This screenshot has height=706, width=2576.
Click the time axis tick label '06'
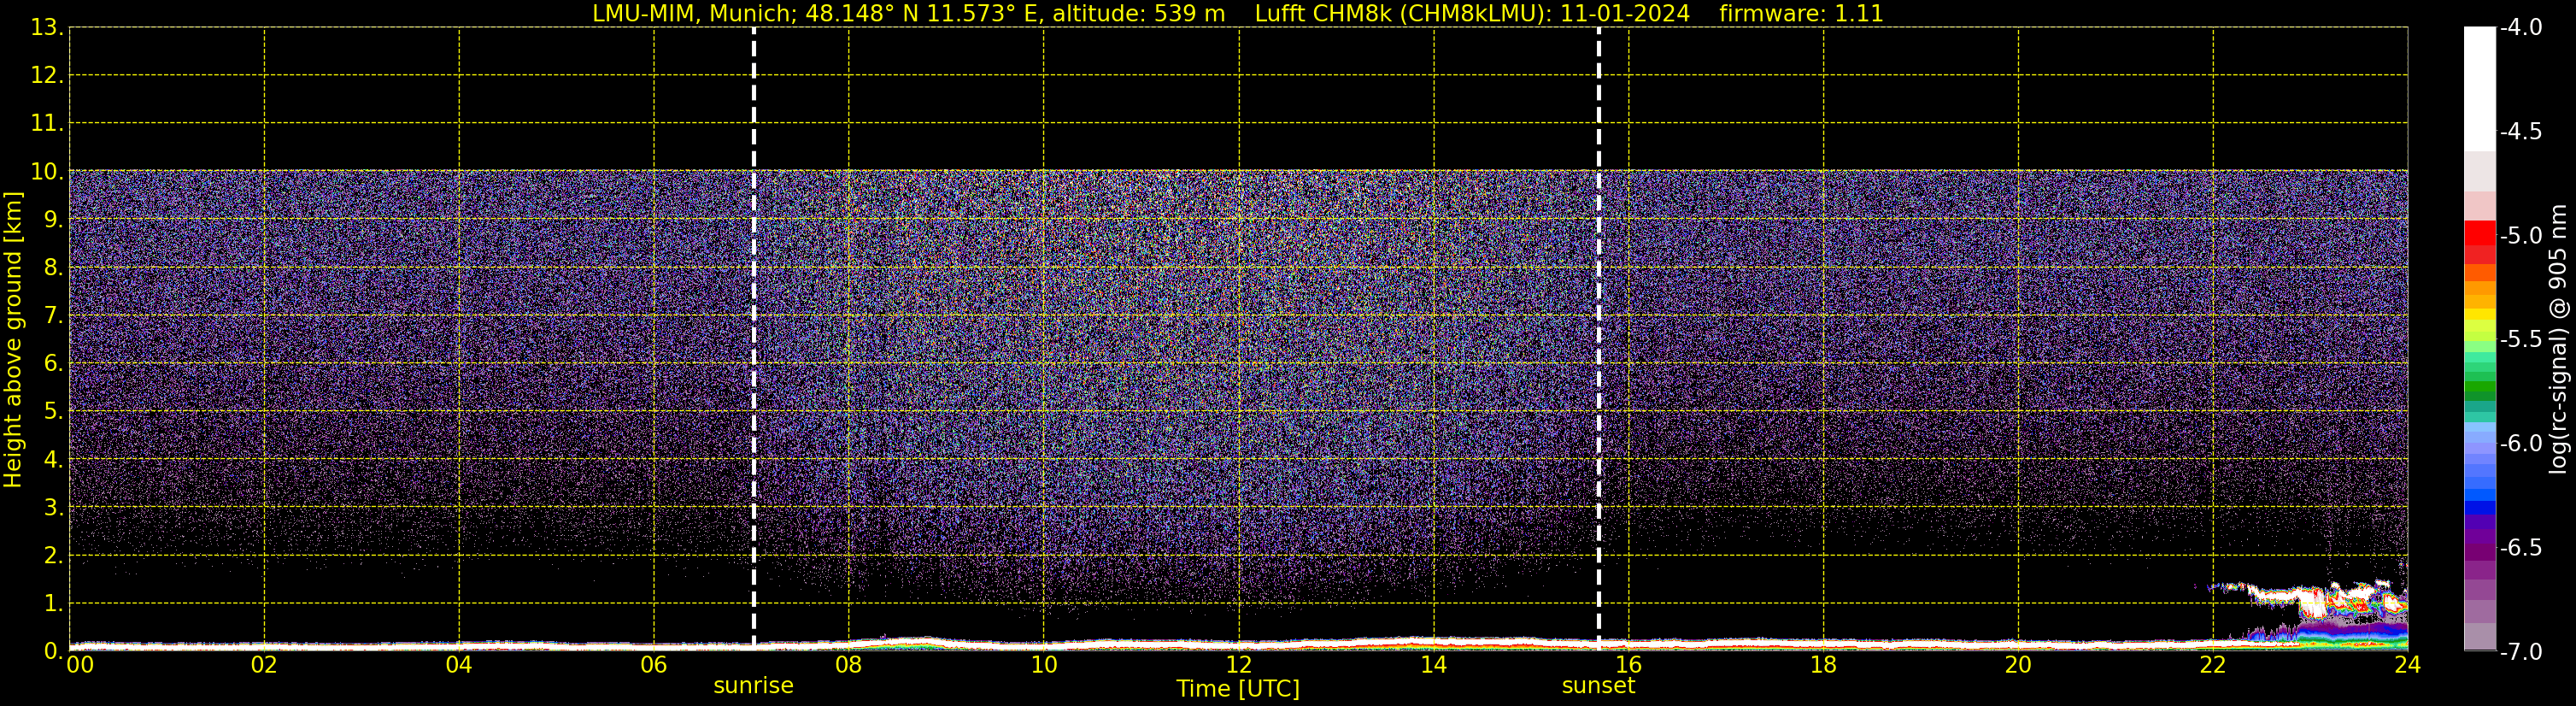coord(653,665)
